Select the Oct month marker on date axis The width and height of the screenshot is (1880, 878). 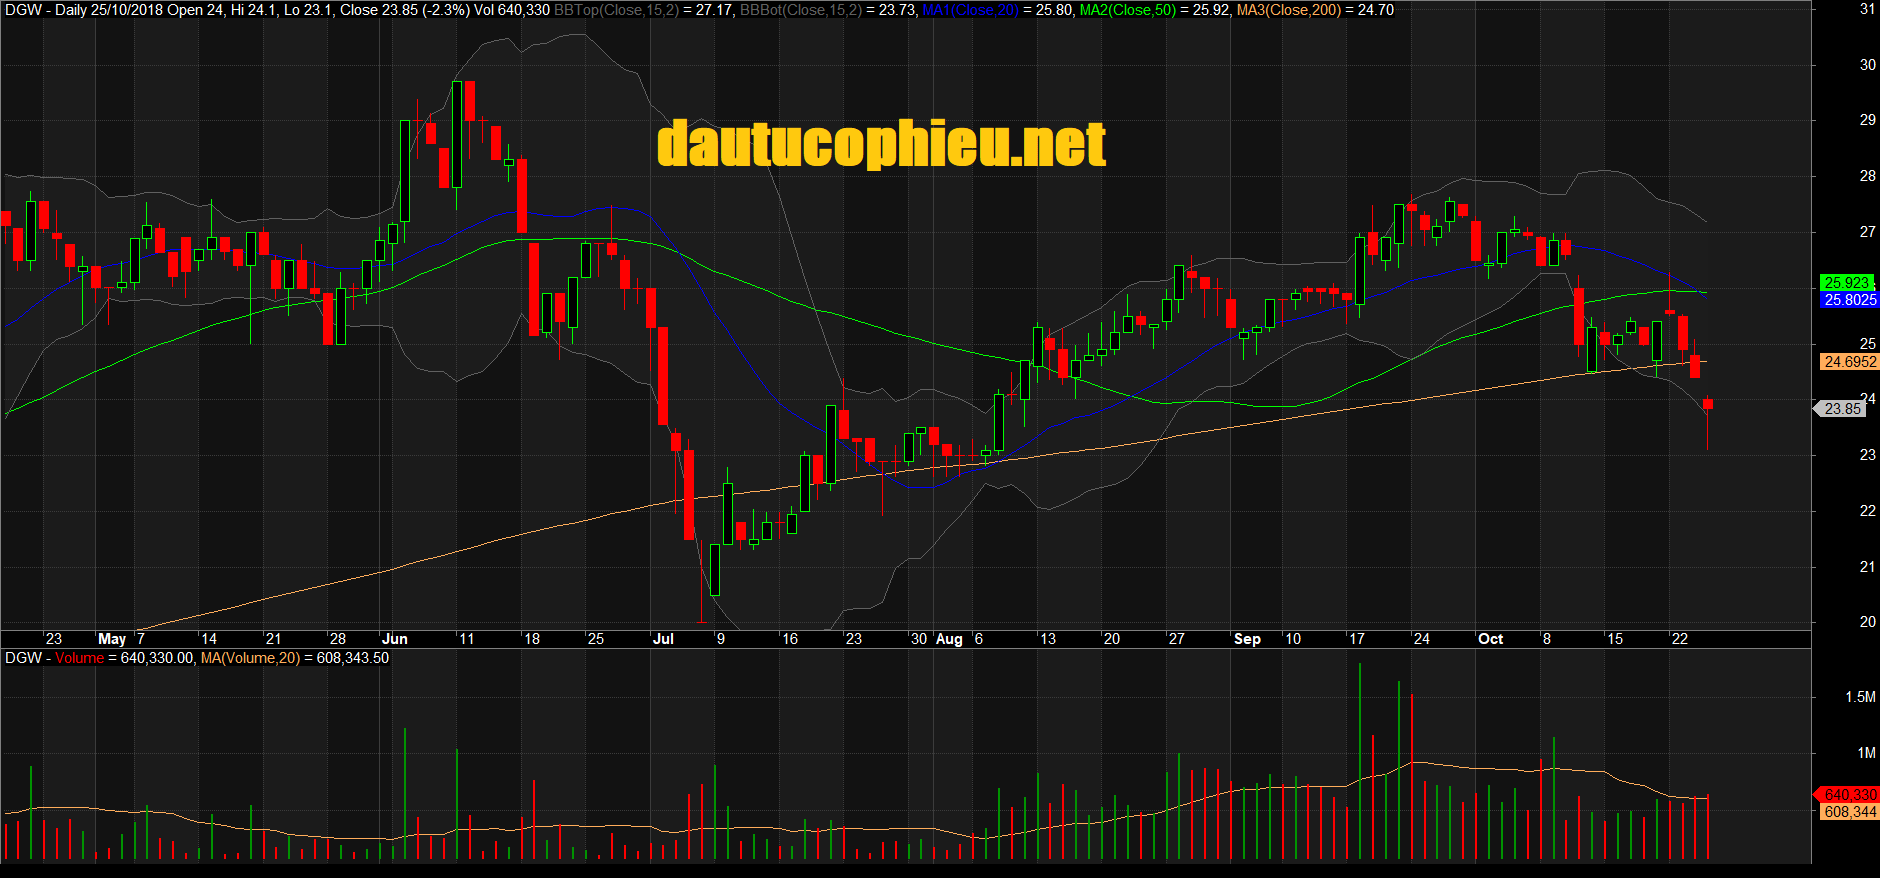1490,639
